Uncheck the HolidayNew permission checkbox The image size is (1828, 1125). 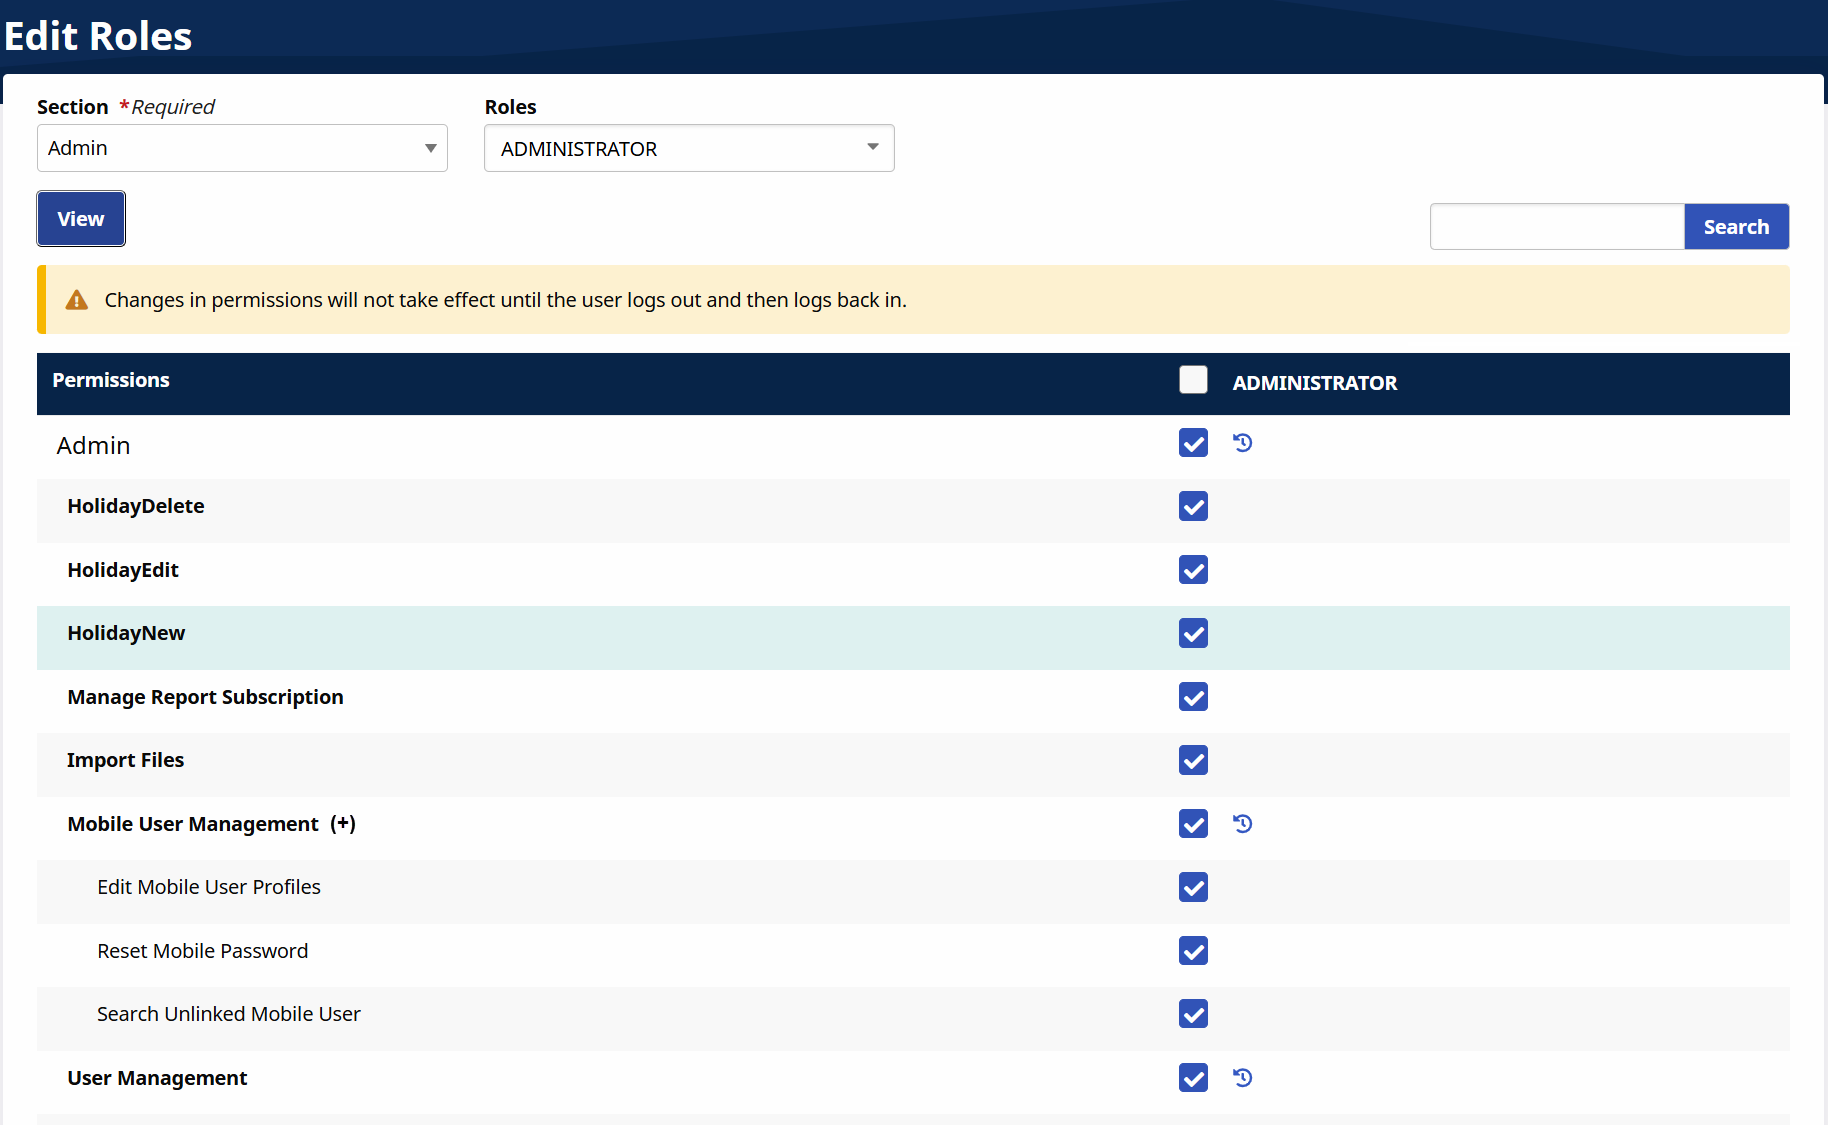(1193, 633)
